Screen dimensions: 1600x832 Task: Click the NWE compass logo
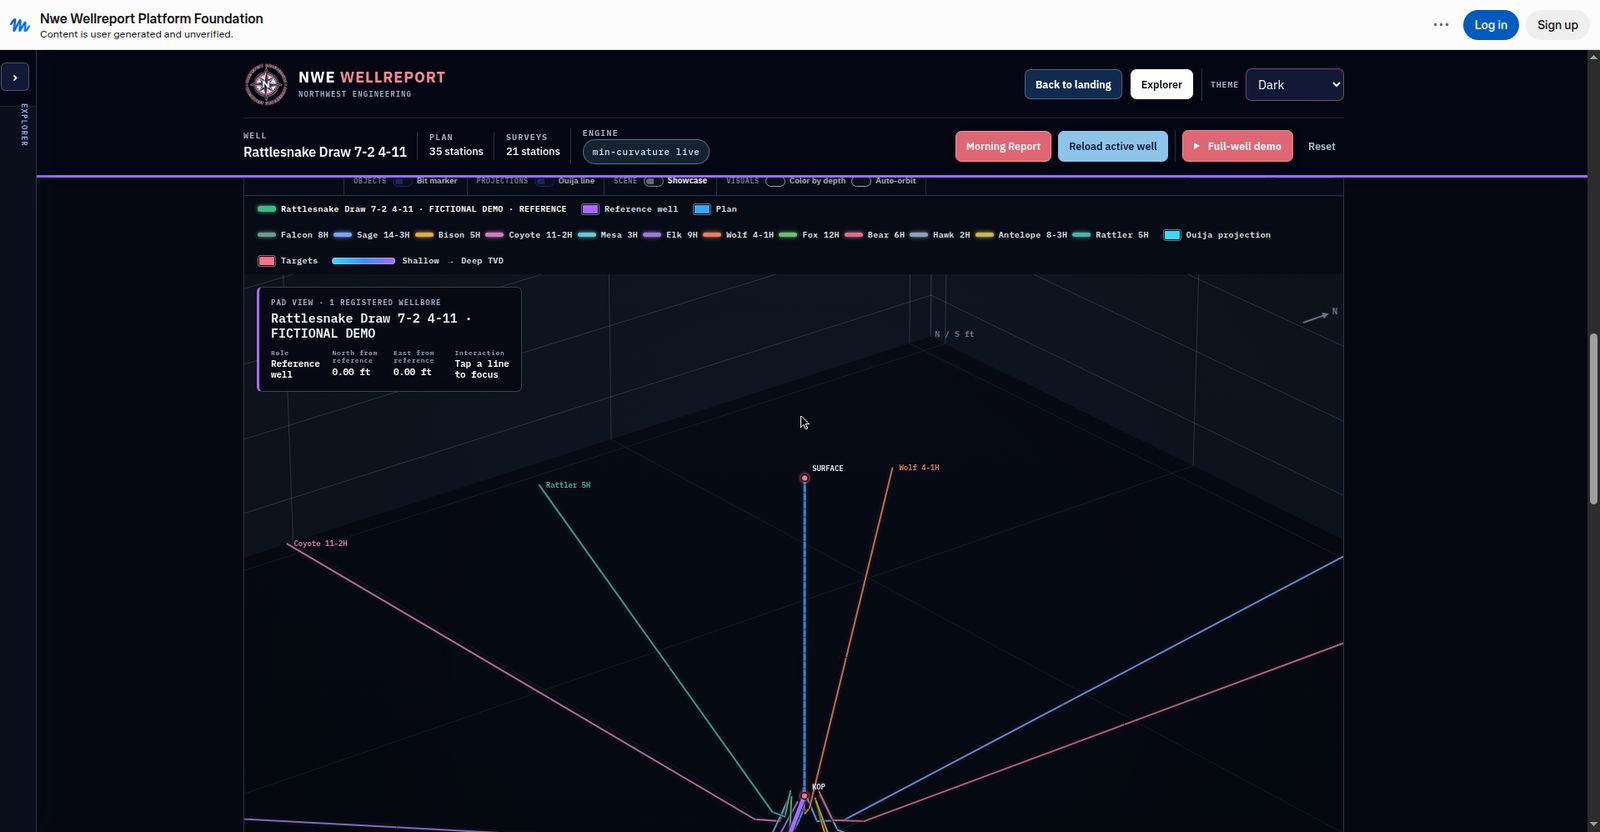(x=266, y=85)
